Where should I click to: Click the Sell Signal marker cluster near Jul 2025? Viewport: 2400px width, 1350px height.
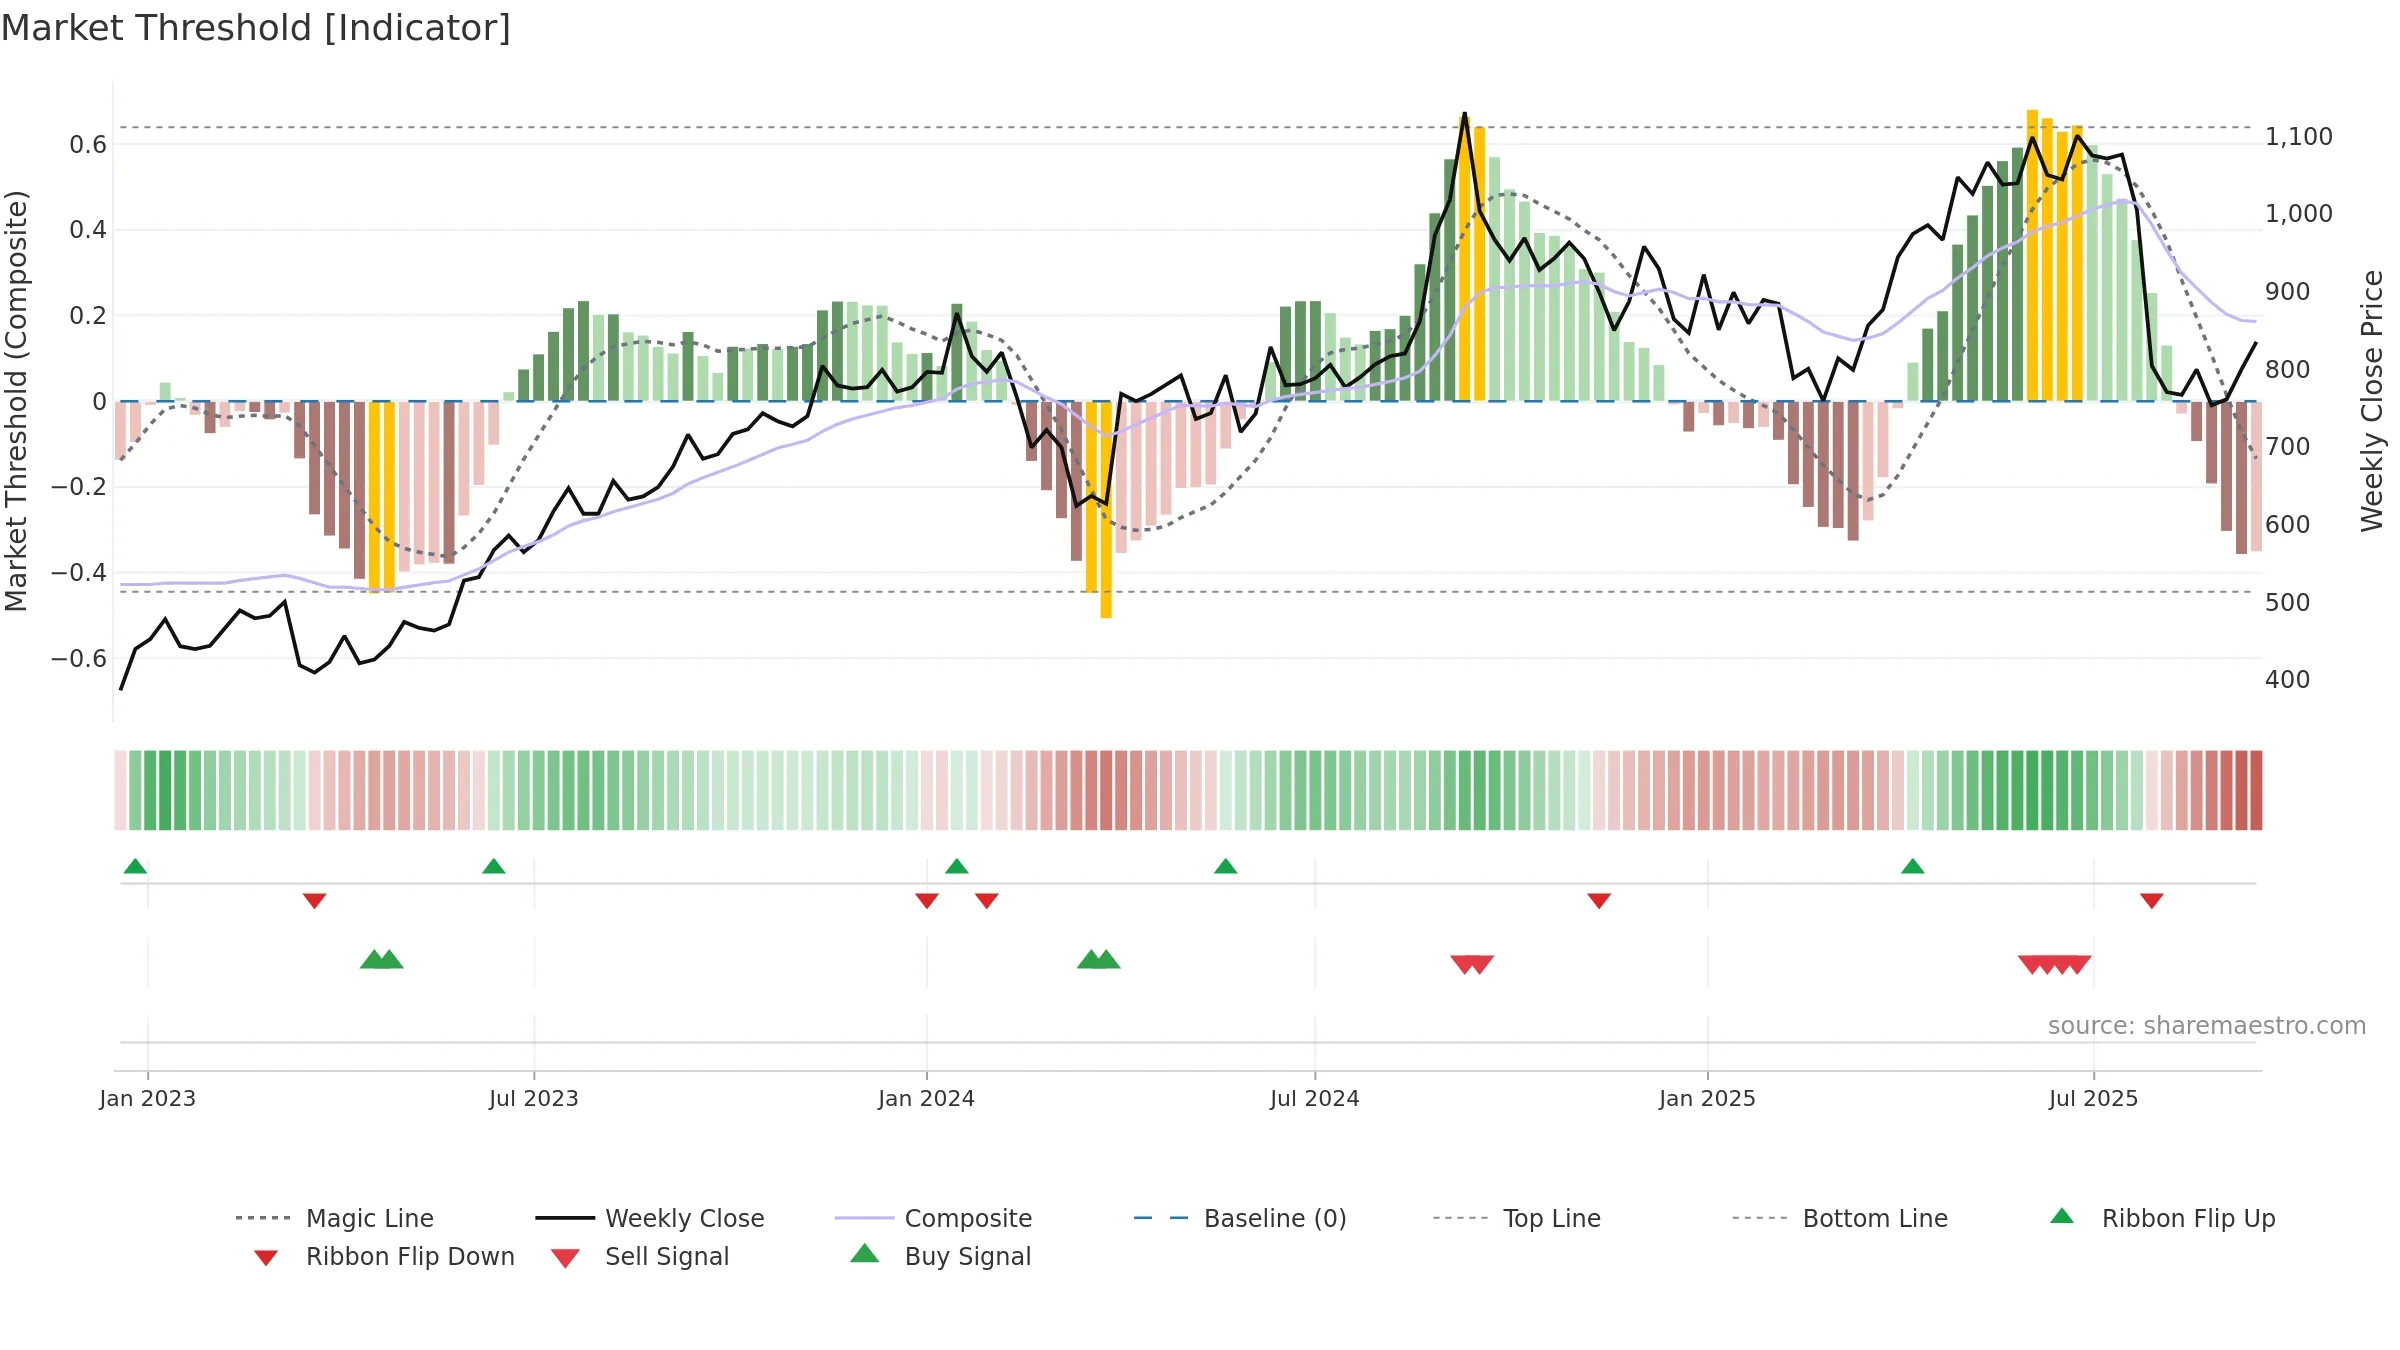(x=2055, y=964)
